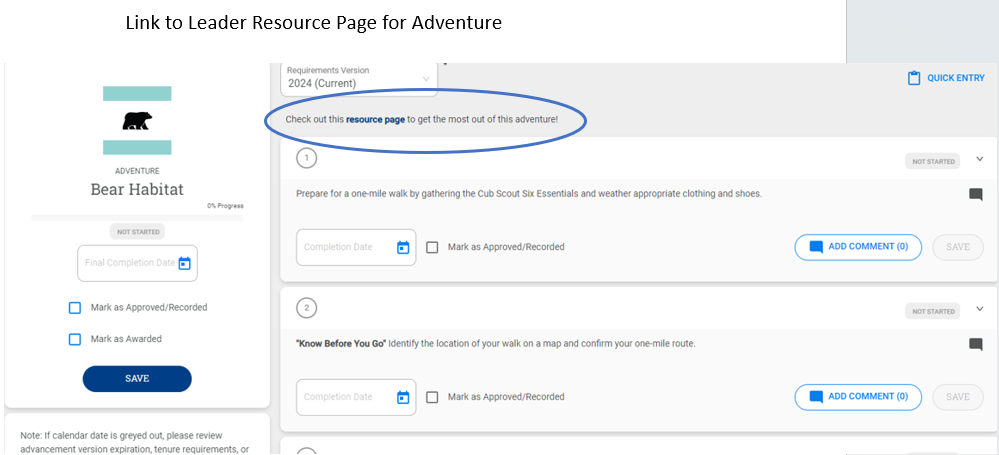
Task: Click the greyed SAVE button in requirement 2
Action: click(x=958, y=397)
